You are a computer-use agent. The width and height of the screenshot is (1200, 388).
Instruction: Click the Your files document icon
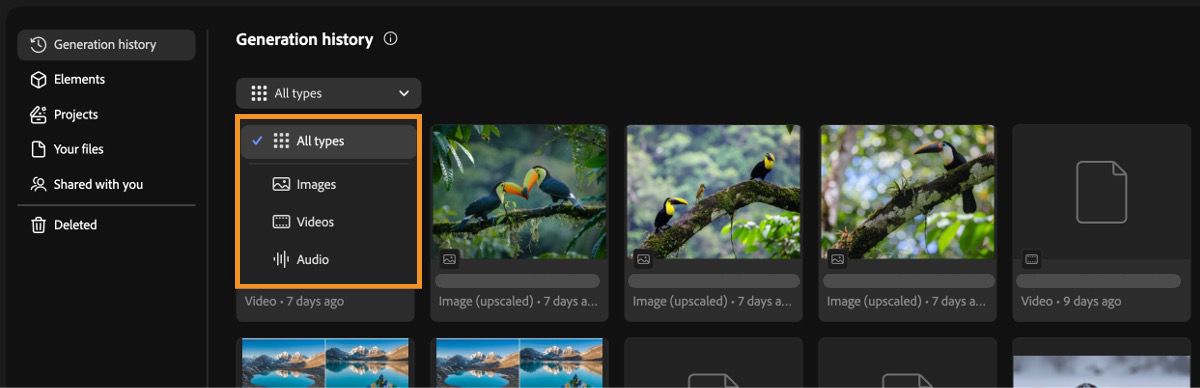pos(39,150)
